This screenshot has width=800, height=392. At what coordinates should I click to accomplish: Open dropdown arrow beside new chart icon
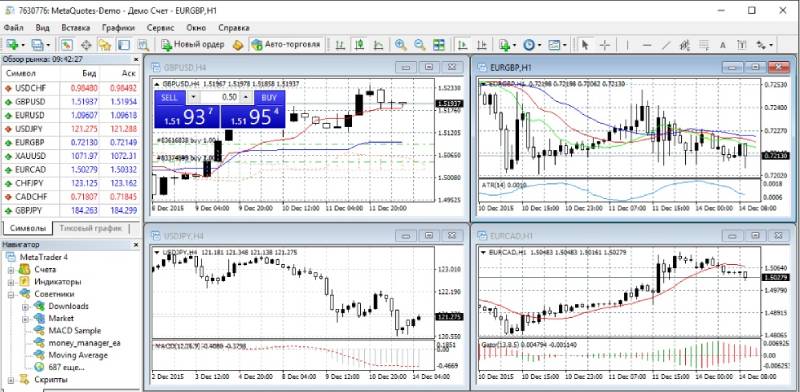click(x=22, y=45)
